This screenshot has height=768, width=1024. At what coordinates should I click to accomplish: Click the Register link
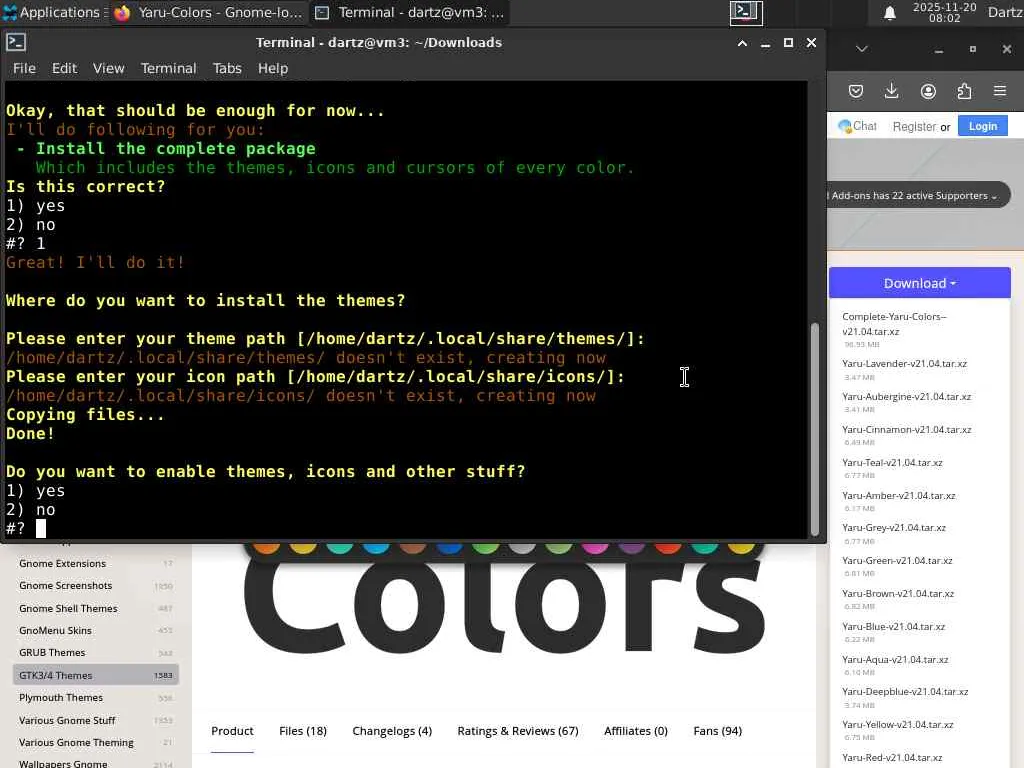pos(914,127)
